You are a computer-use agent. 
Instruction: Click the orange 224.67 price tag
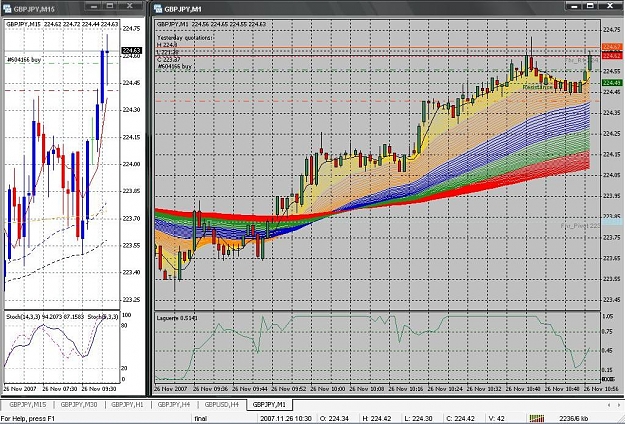point(612,47)
